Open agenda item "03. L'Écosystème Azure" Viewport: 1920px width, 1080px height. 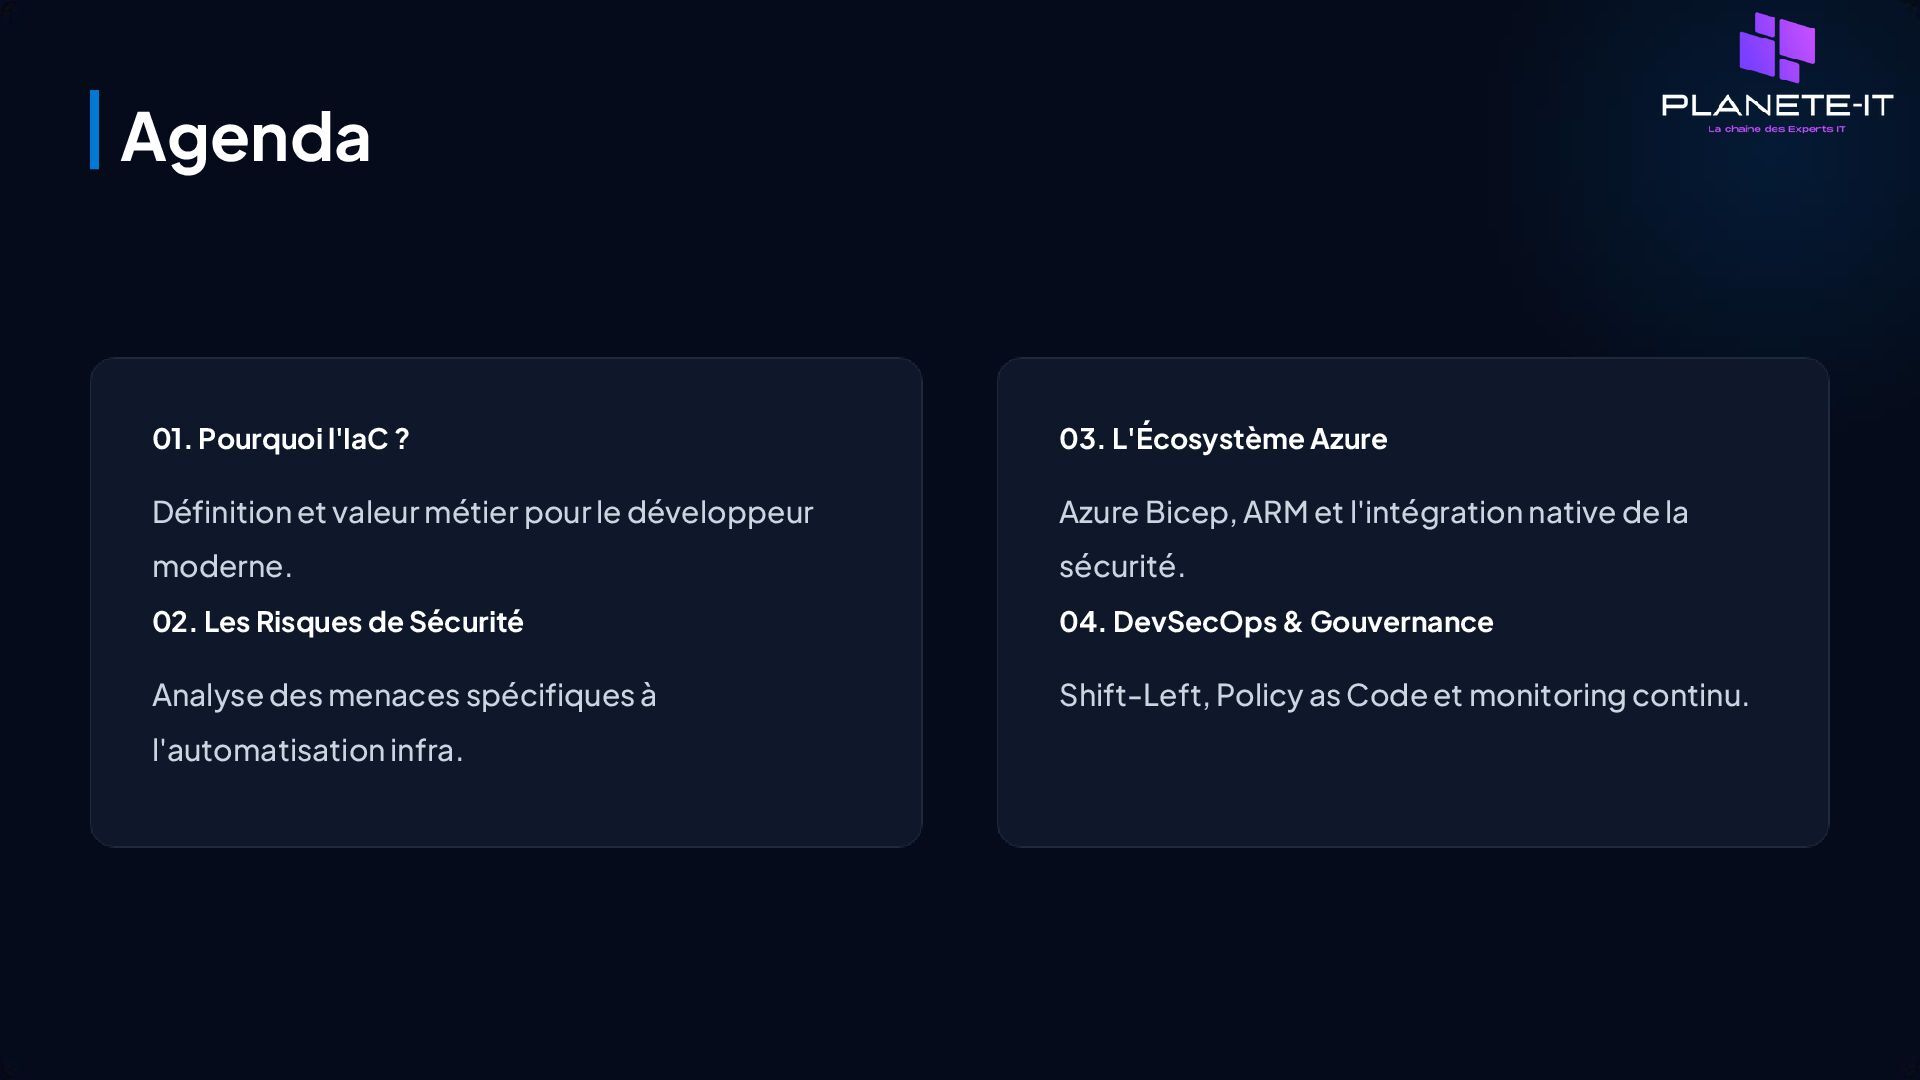(1222, 438)
